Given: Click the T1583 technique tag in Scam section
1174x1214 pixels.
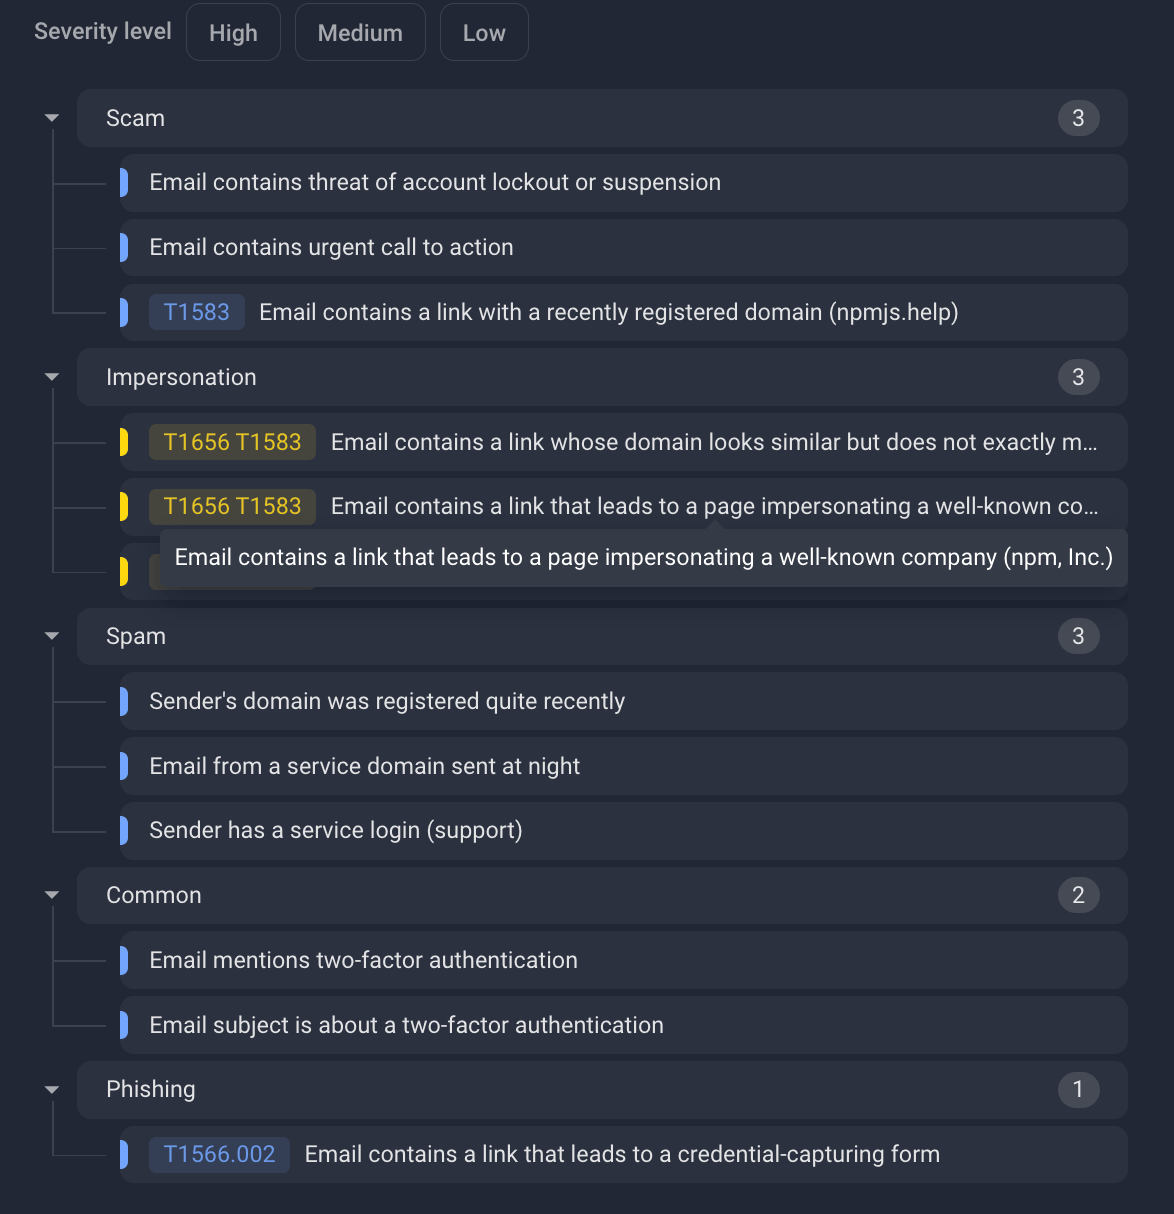Looking at the screenshot, I should click(x=196, y=312).
